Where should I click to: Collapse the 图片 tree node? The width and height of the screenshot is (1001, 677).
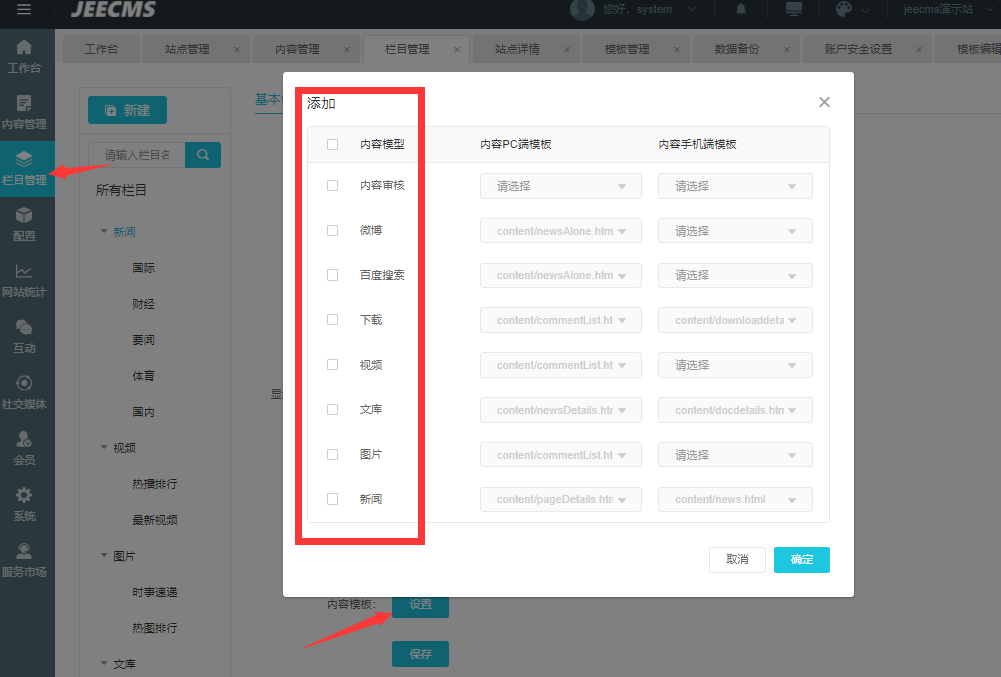click(x=104, y=555)
